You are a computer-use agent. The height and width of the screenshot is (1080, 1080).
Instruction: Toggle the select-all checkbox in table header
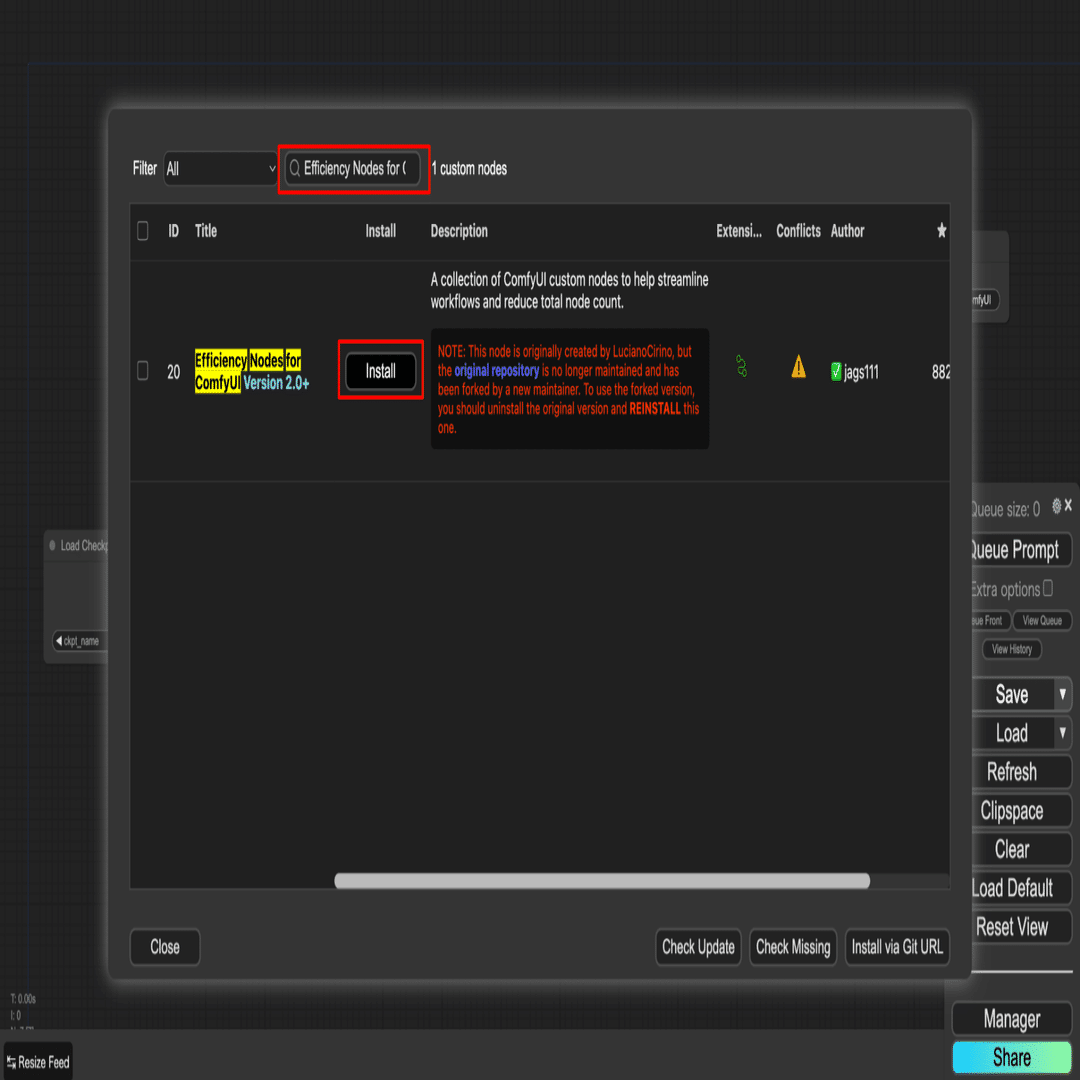click(x=143, y=231)
